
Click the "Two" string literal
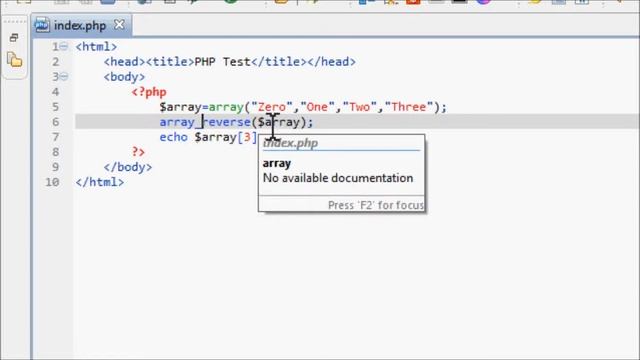(359, 107)
